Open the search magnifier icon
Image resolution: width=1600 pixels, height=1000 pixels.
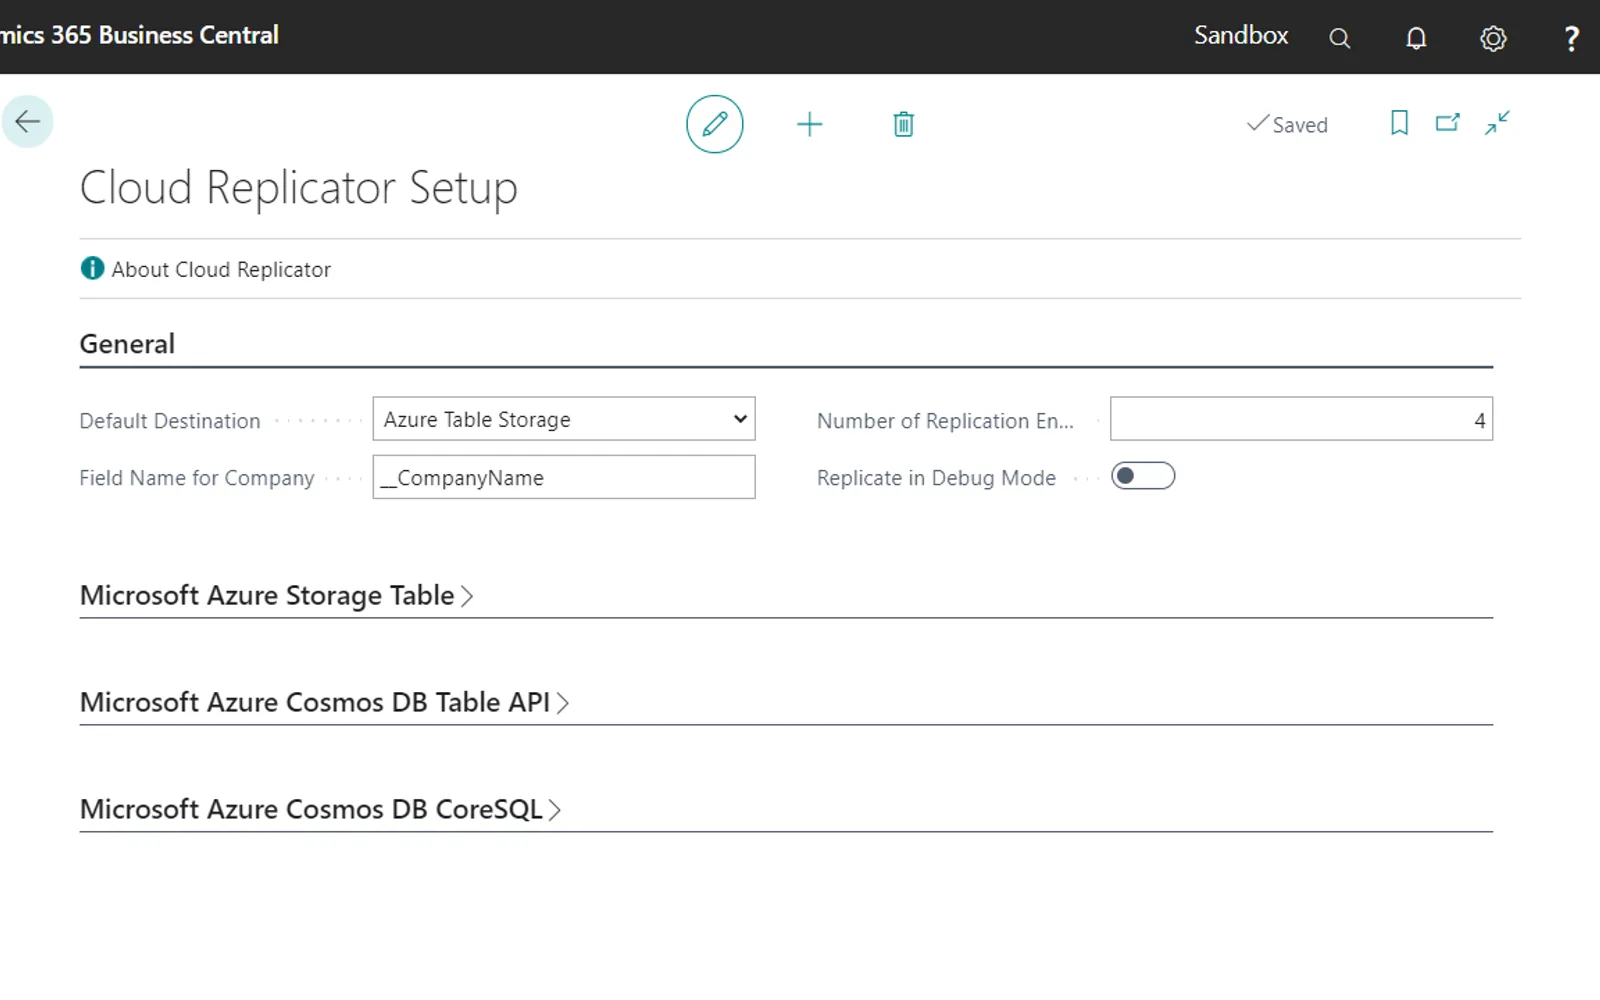point(1339,38)
